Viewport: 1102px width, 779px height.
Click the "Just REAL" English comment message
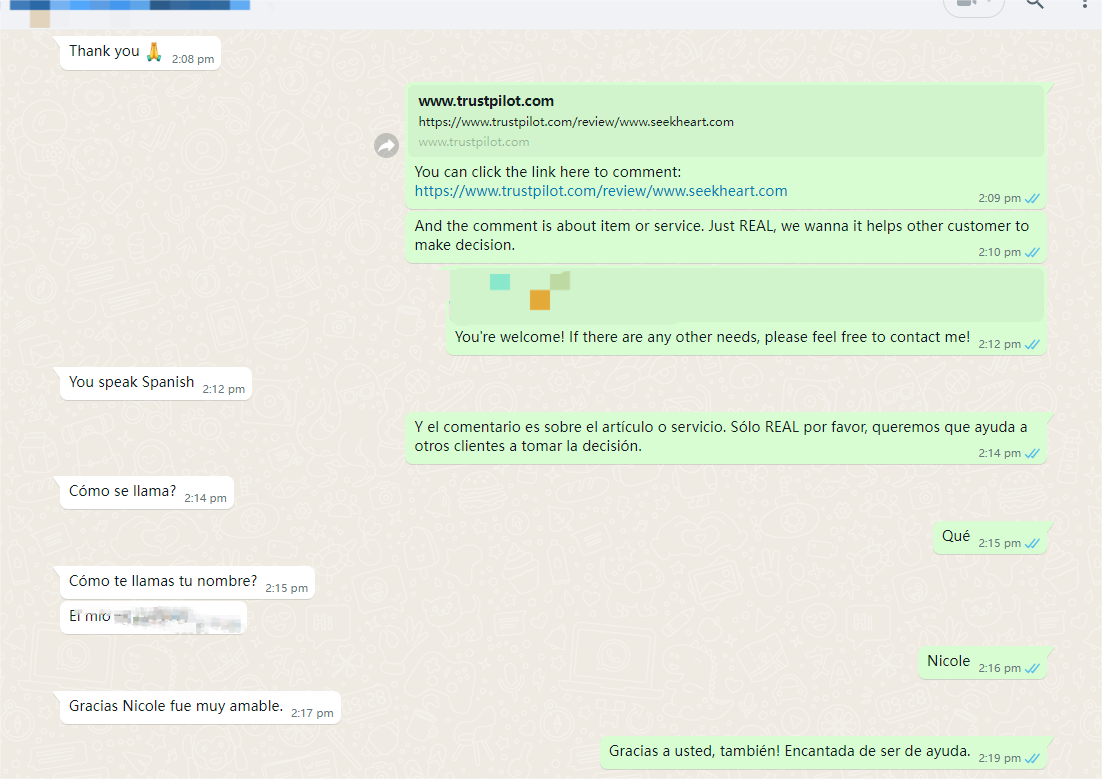coord(720,235)
